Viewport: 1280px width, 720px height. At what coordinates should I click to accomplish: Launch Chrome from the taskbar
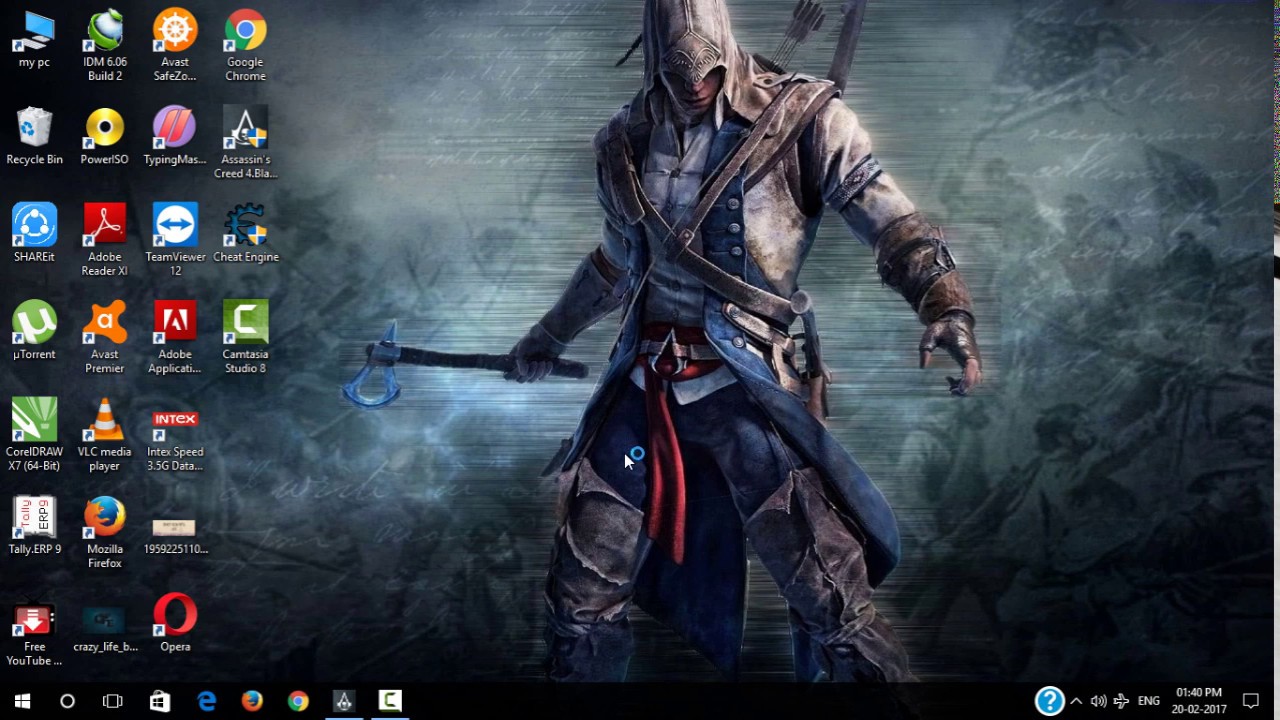(298, 701)
